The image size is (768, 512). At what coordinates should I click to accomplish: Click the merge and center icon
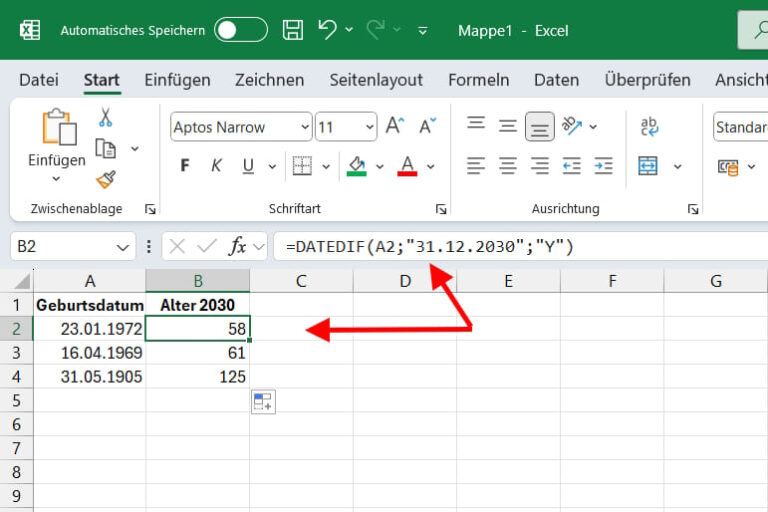coord(648,166)
